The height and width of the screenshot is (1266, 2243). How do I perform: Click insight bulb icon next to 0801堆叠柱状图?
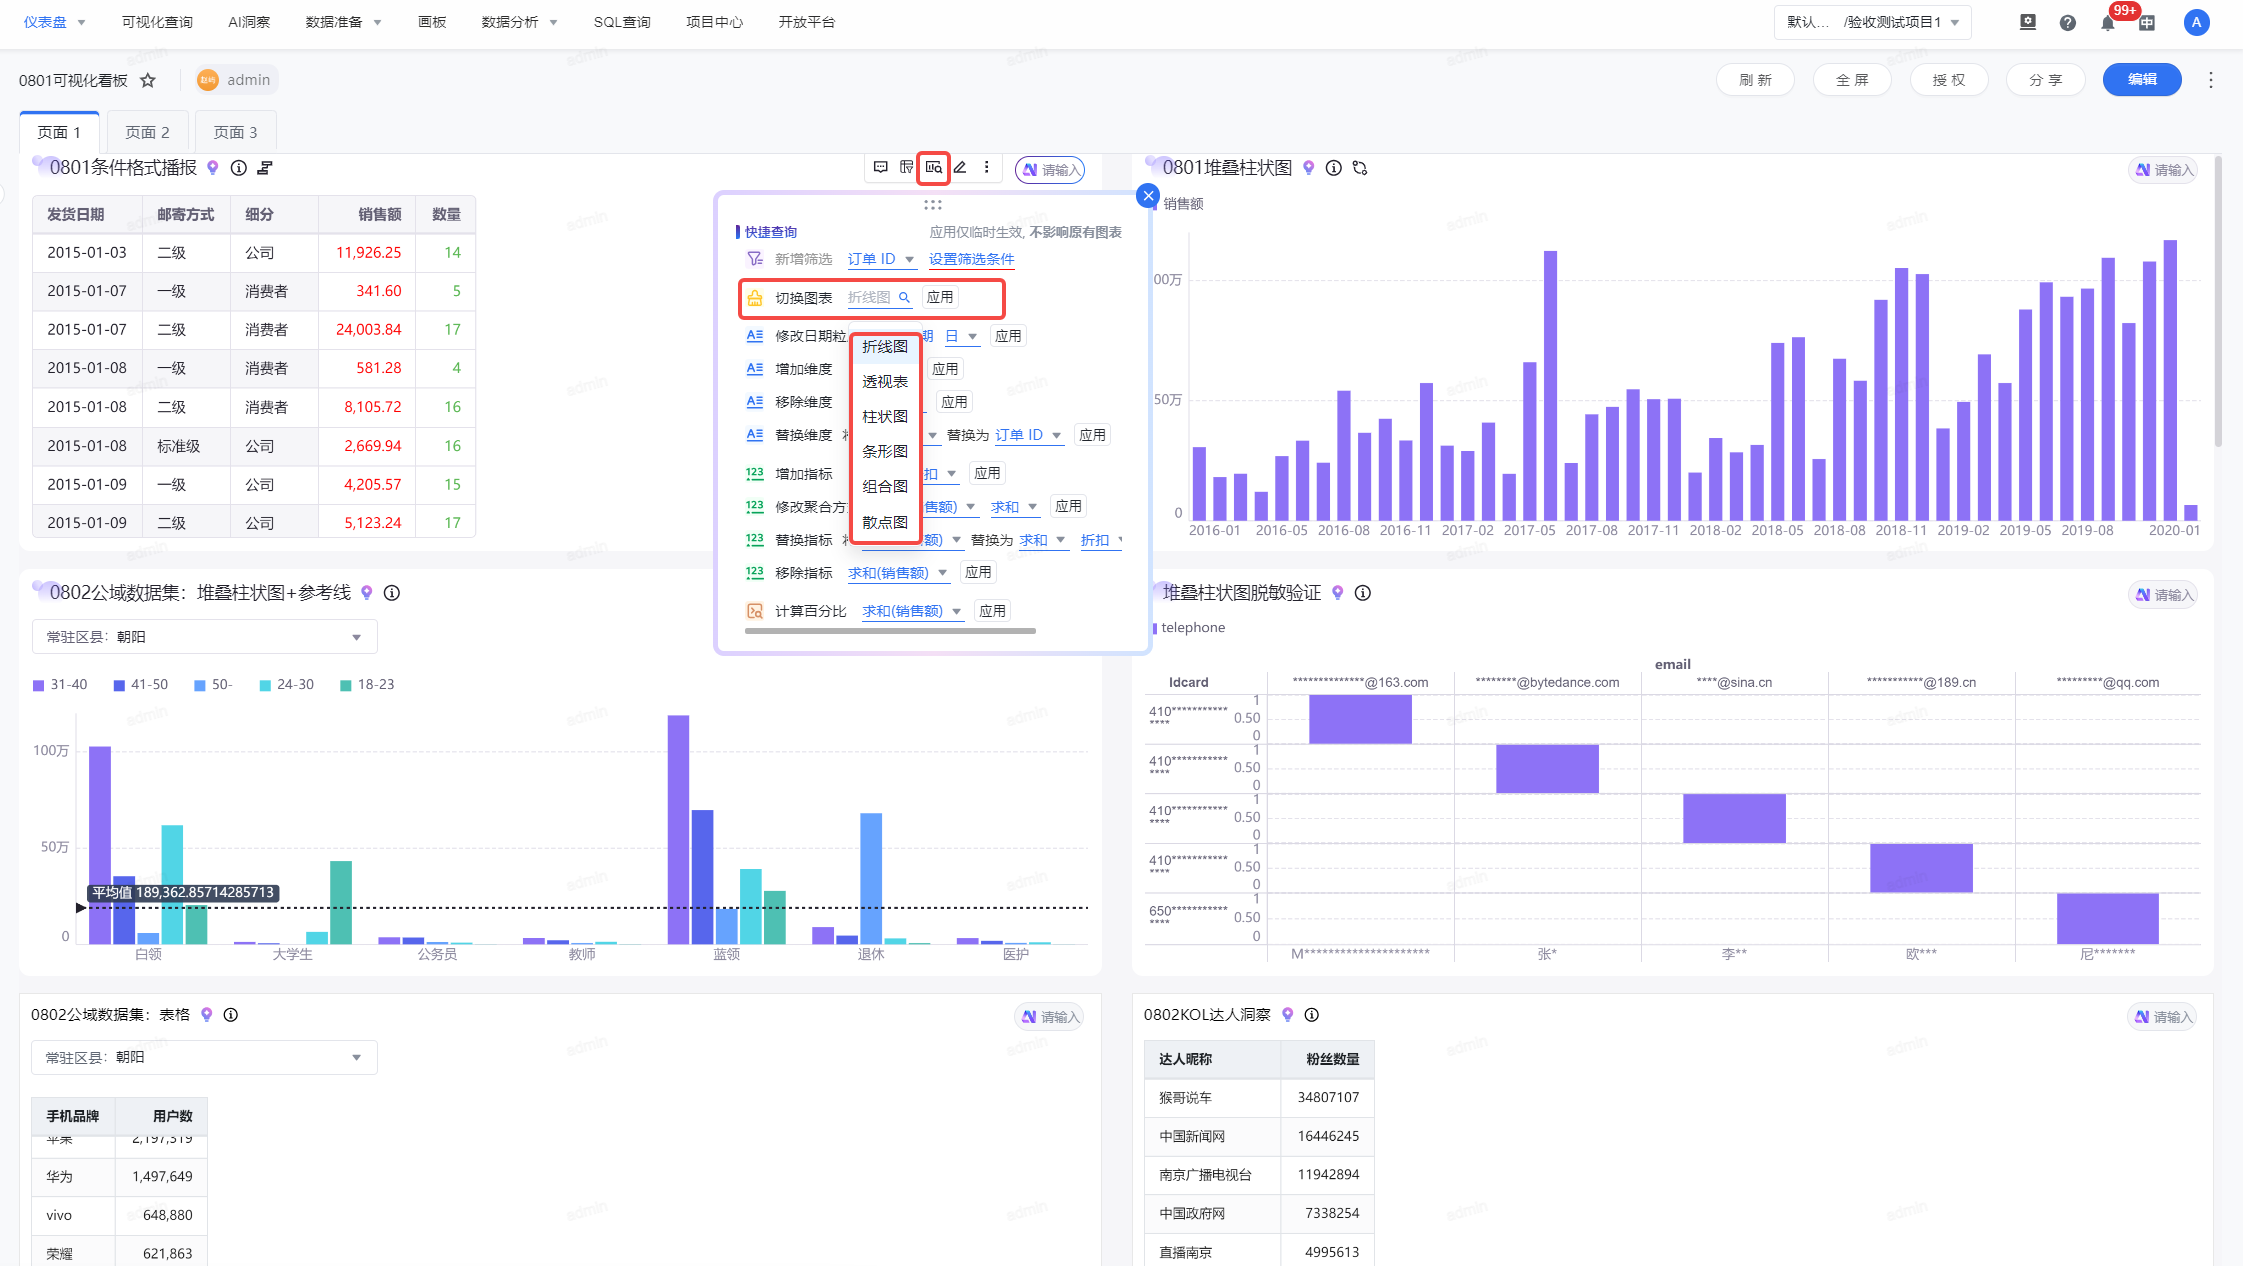pos(1308,168)
